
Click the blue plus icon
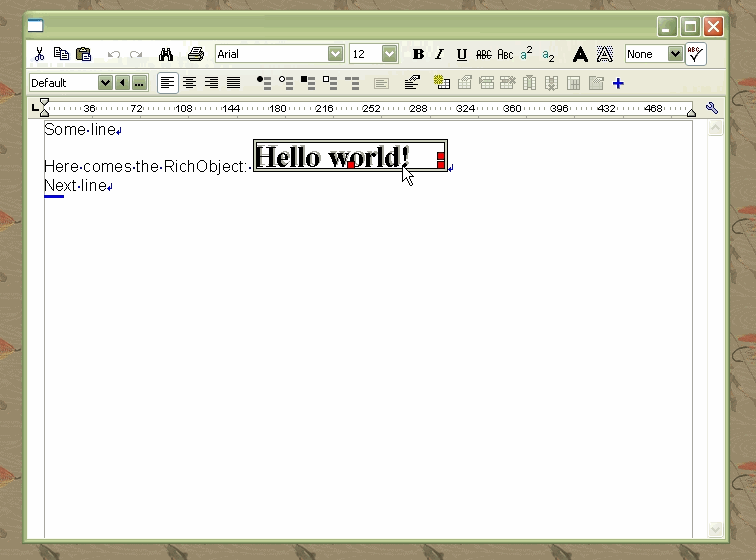click(618, 83)
